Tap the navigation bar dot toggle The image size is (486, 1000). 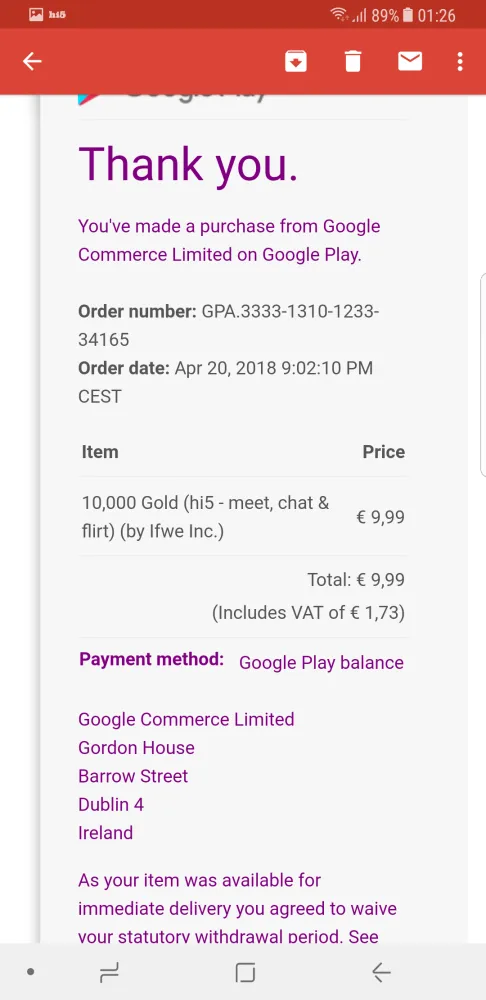click(31, 973)
